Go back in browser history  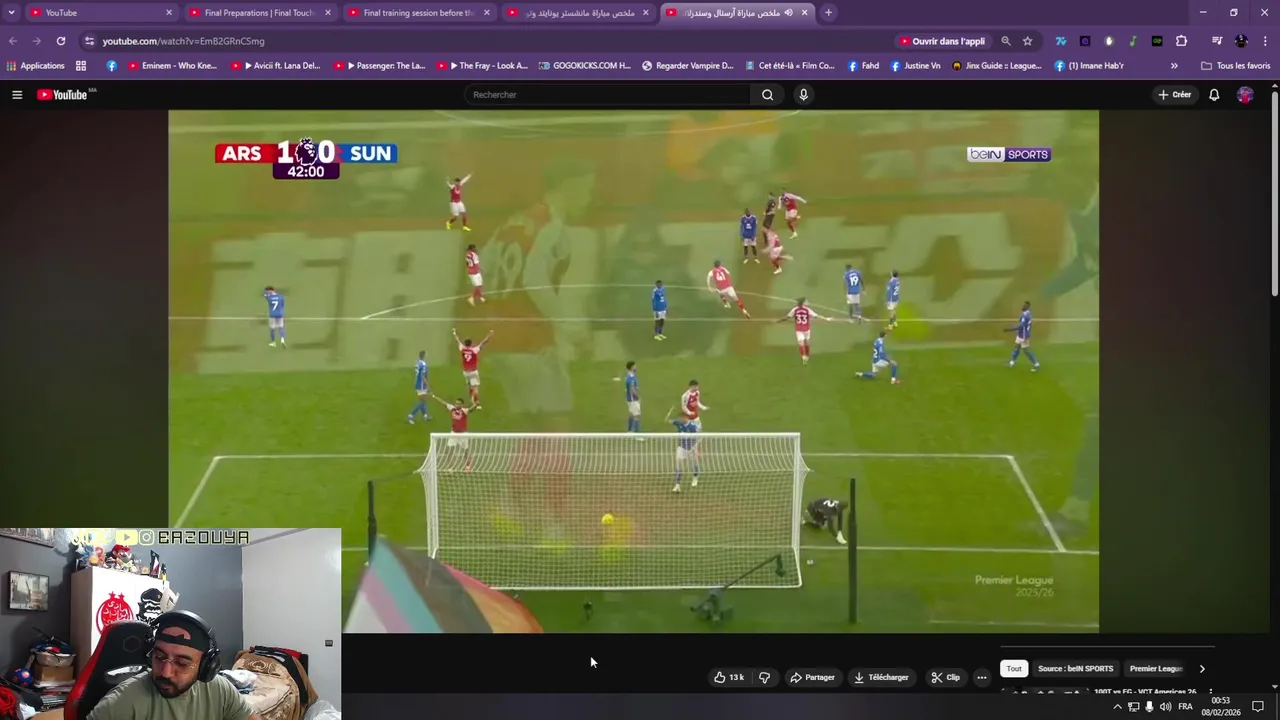point(13,41)
